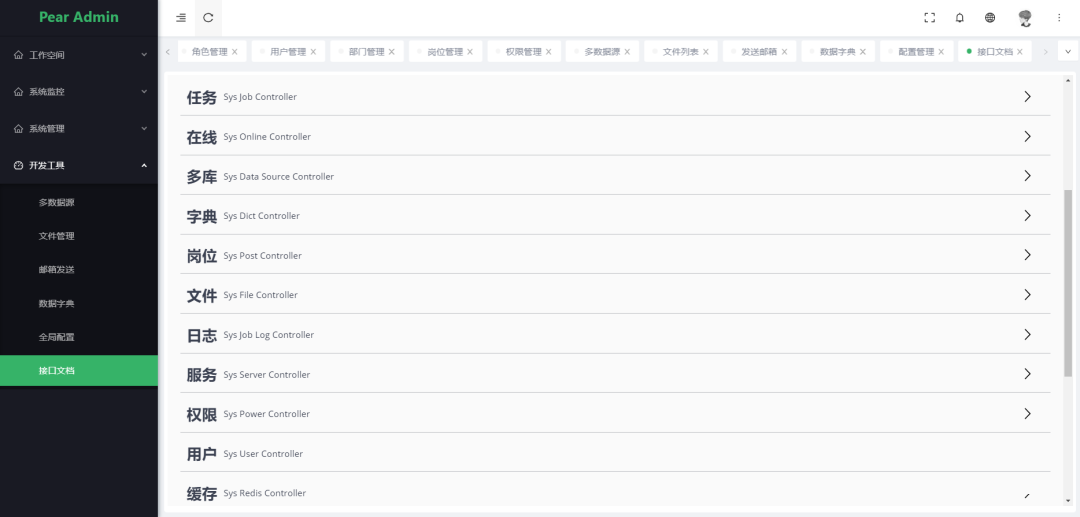
Task: Close the 发送邮箱 tab
Action: [x=785, y=52]
